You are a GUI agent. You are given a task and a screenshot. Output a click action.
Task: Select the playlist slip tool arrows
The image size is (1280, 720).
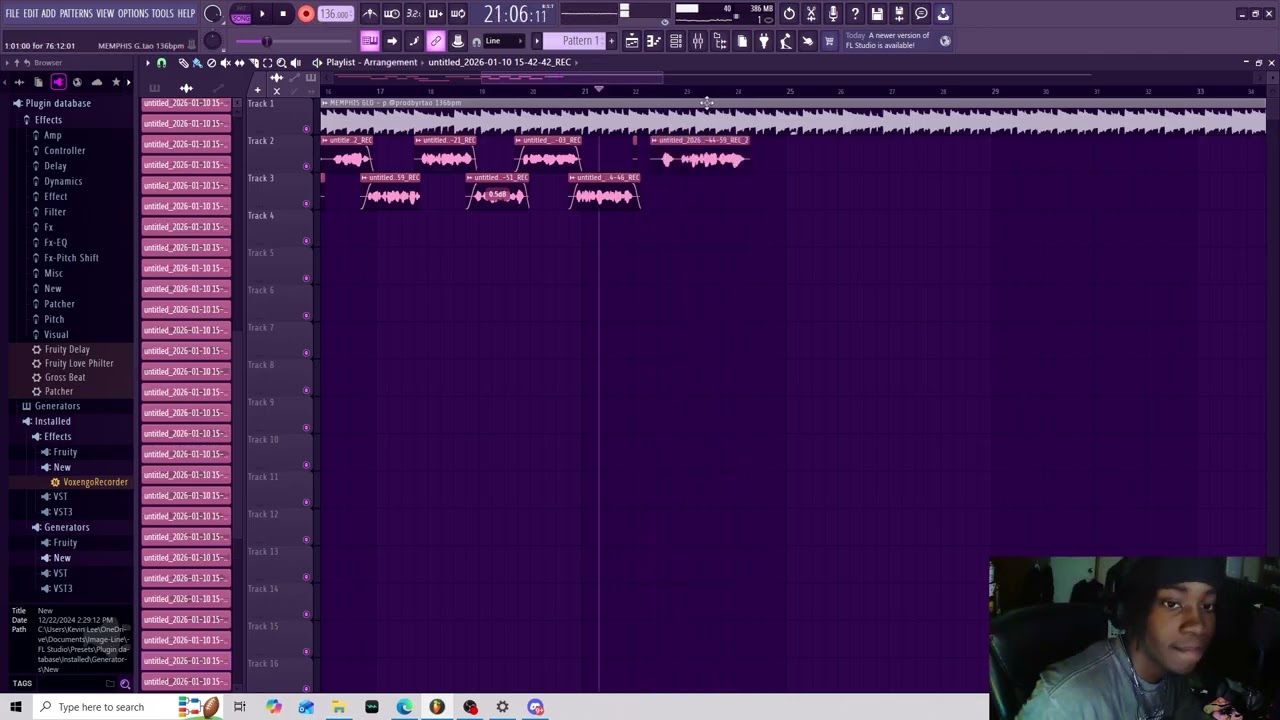point(239,63)
